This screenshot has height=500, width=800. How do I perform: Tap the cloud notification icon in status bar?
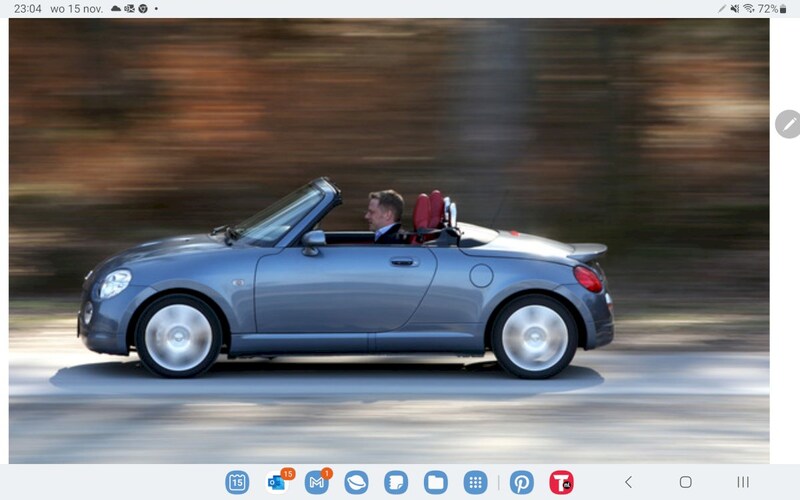(116, 9)
